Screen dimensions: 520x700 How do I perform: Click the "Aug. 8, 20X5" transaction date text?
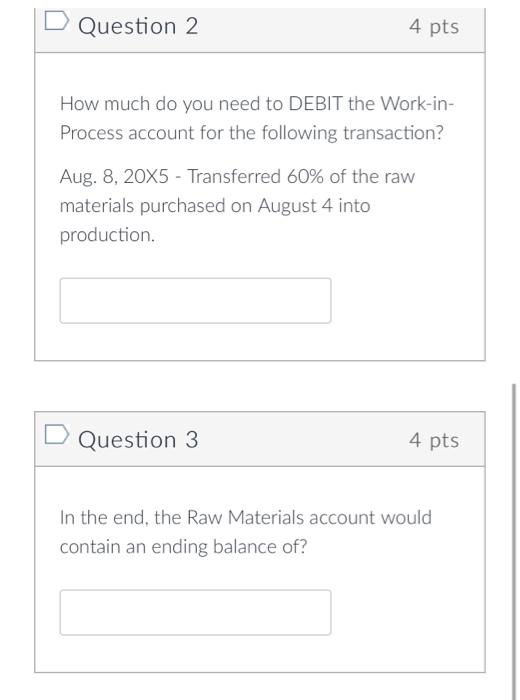[x=114, y=177]
